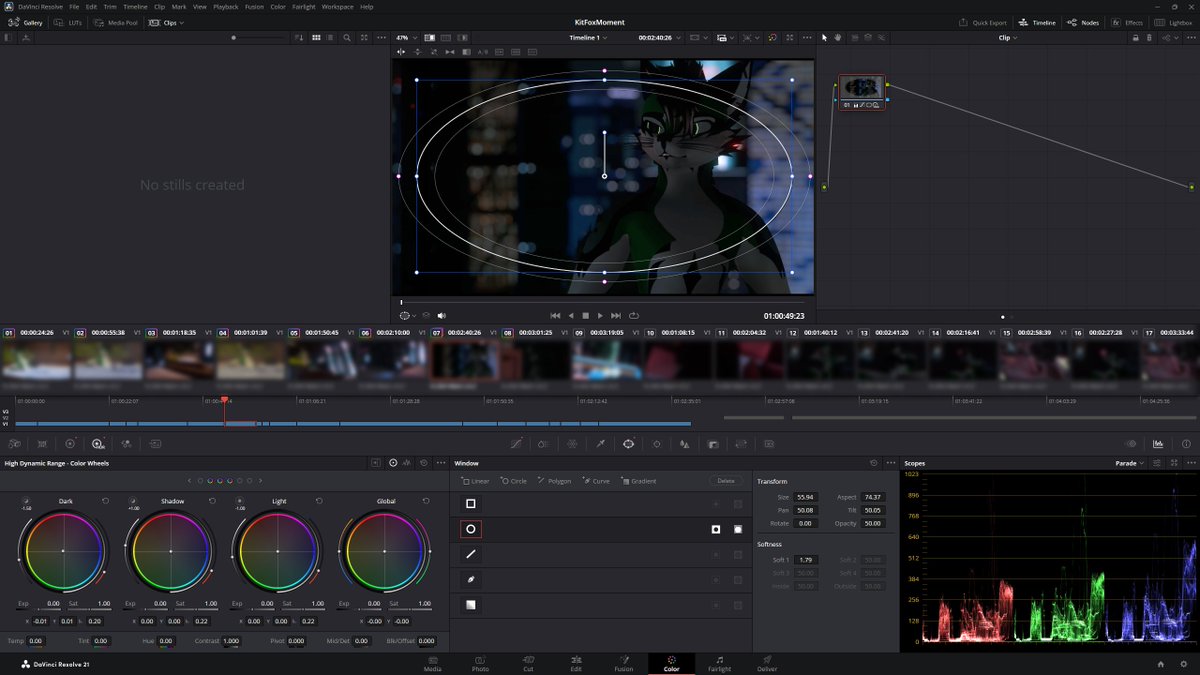The width and height of the screenshot is (1200, 675).
Task: Toggle the Gallery panel
Action: pos(26,22)
